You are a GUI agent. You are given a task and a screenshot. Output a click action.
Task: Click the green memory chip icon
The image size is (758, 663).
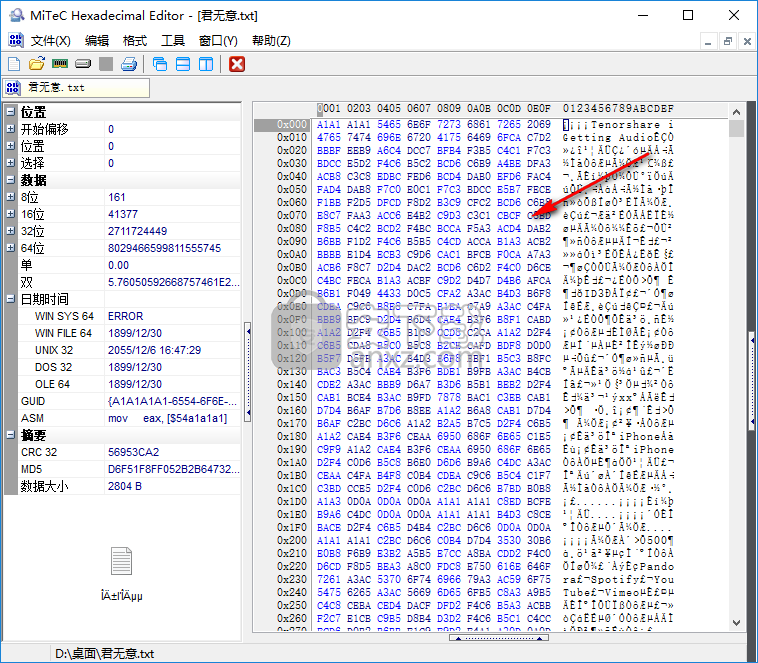point(60,65)
